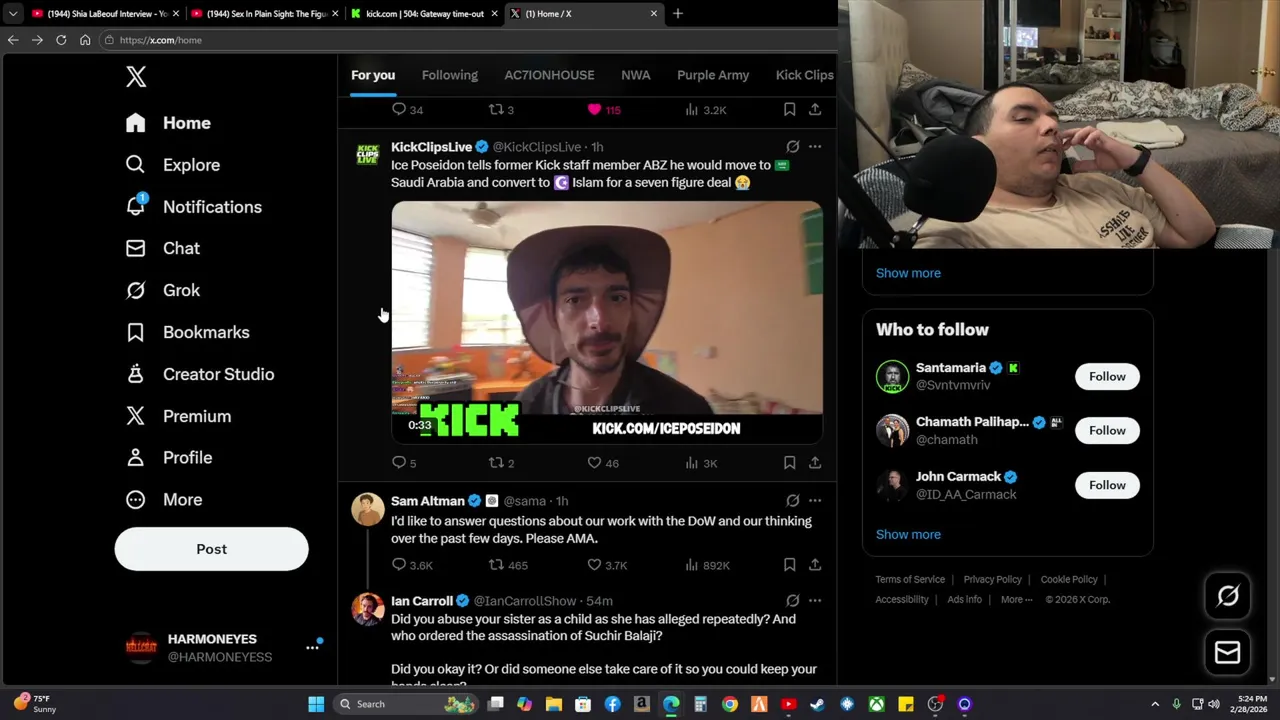Open Chat in the sidebar
Image resolution: width=1280 pixels, height=720 pixels.
[x=162, y=248]
